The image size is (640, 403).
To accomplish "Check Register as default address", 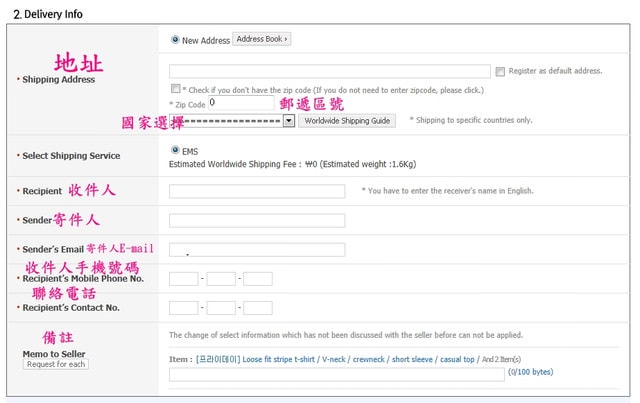I will click(x=500, y=72).
